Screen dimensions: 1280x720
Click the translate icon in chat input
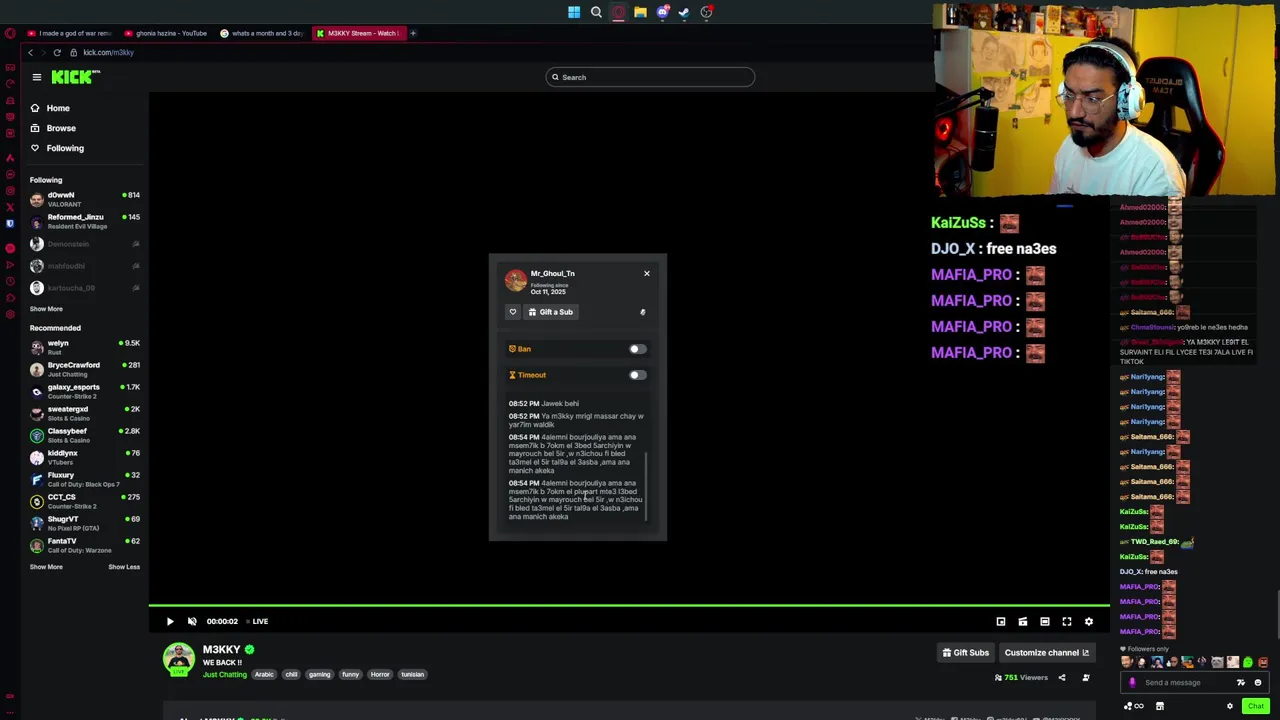click(x=1241, y=683)
